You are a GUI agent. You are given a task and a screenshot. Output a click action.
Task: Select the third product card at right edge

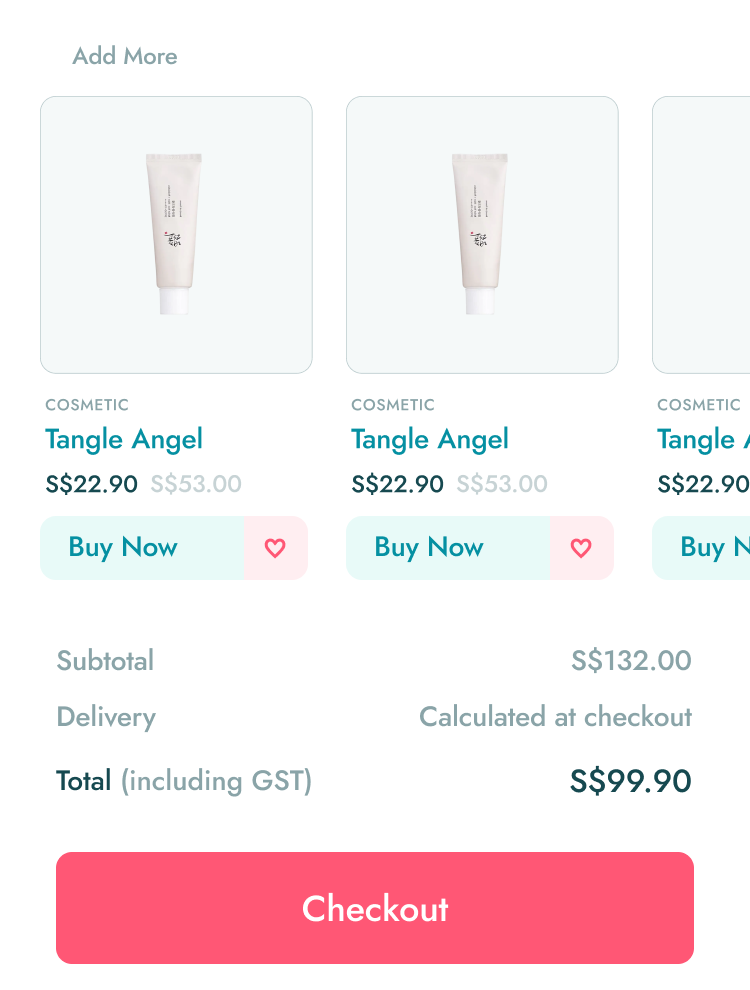click(702, 235)
